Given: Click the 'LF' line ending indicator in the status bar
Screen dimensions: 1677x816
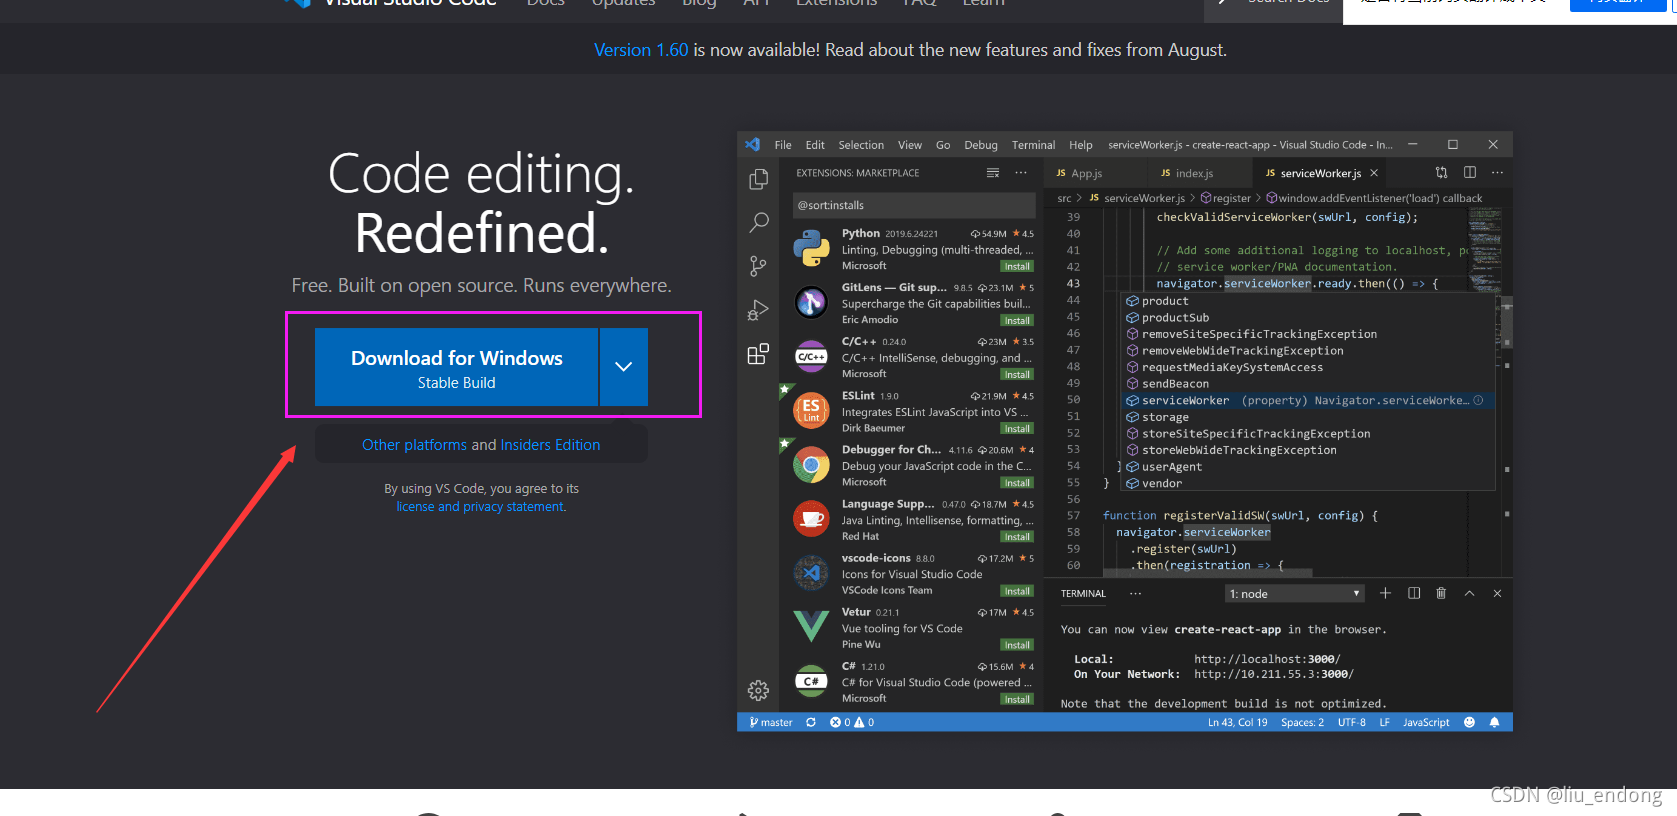Looking at the screenshot, I should 1384,722.
